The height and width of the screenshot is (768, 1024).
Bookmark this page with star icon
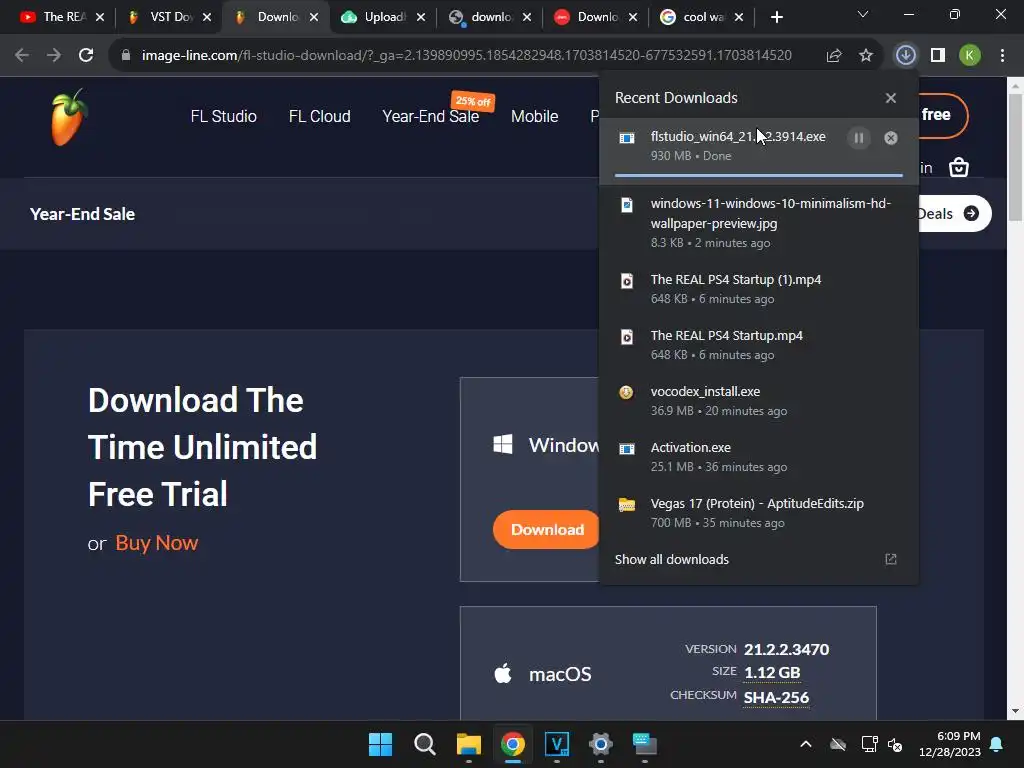coord(866,55)
